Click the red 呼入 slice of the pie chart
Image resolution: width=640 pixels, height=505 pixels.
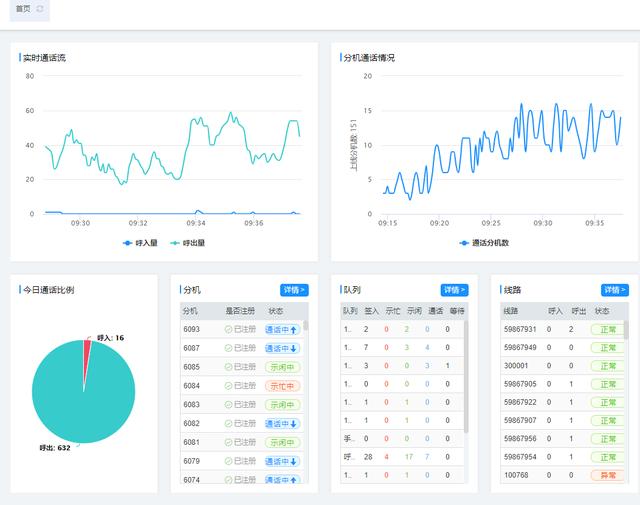87,355
